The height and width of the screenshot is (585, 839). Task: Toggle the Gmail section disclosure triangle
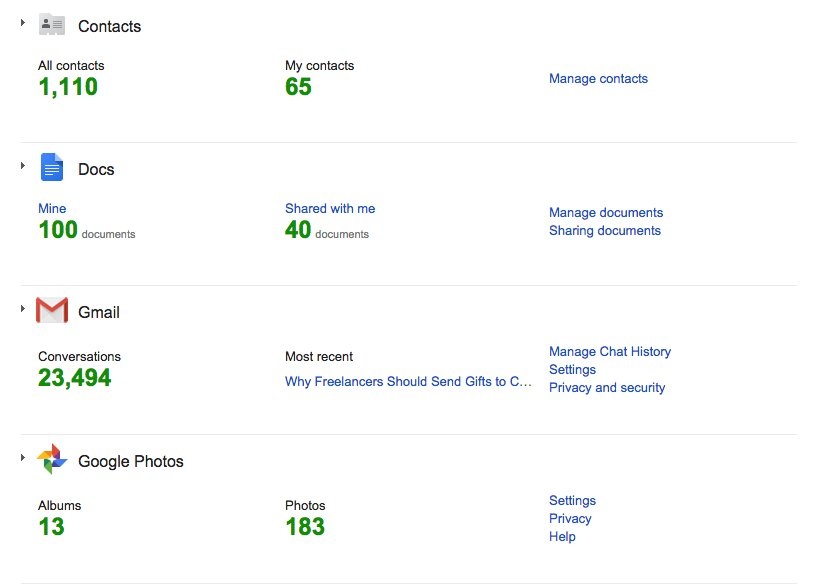(22, 308)
